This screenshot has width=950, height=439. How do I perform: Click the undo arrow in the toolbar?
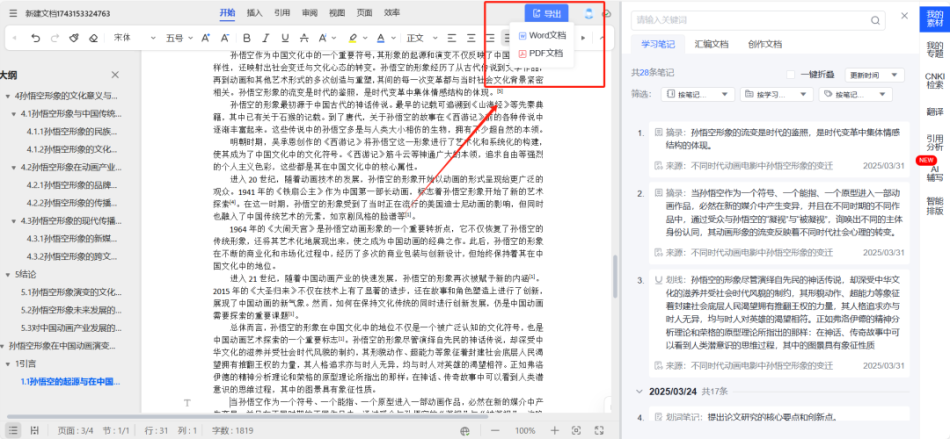(x=35, y=38)
